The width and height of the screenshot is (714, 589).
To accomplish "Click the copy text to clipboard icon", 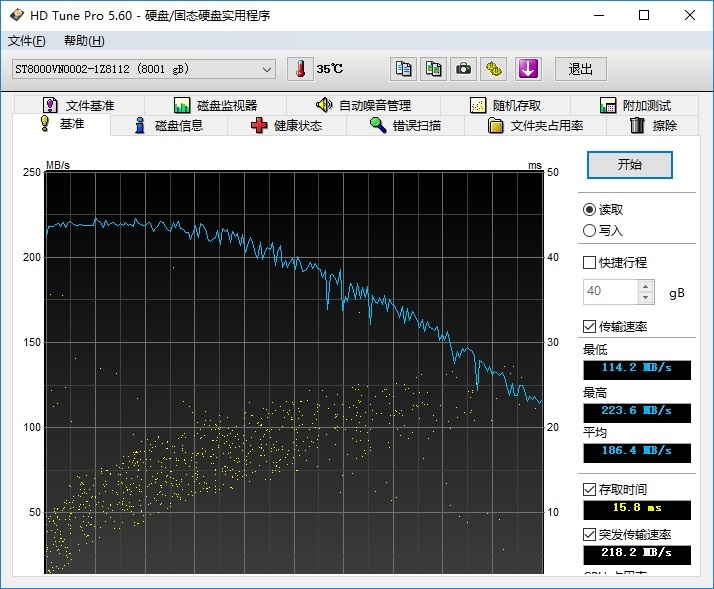I will click(403, 69).
